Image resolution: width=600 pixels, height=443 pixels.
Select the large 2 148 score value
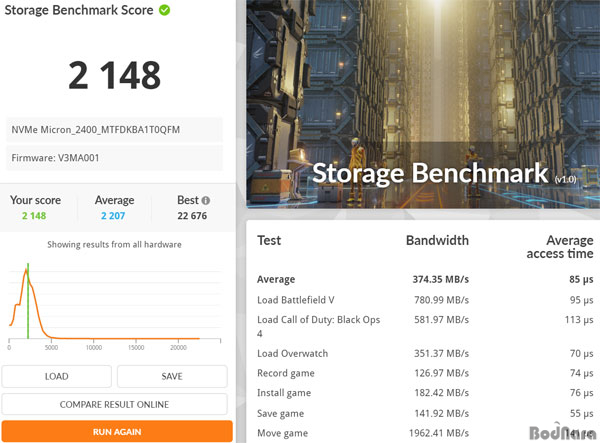coord(114,75)
